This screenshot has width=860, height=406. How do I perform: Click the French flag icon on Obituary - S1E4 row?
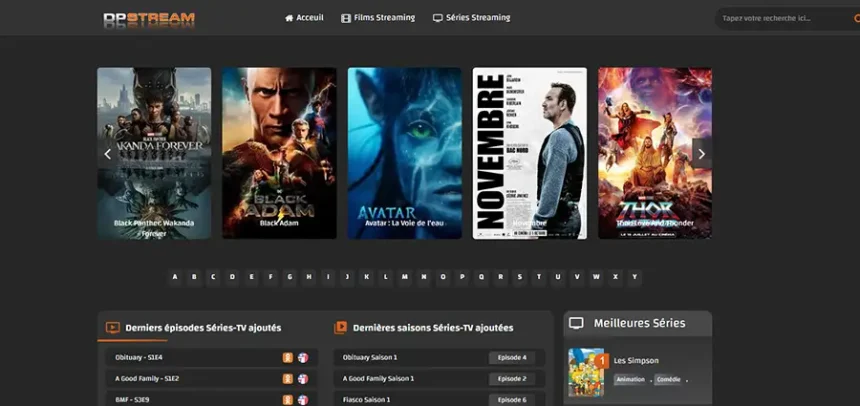click(x=303, y=358)
